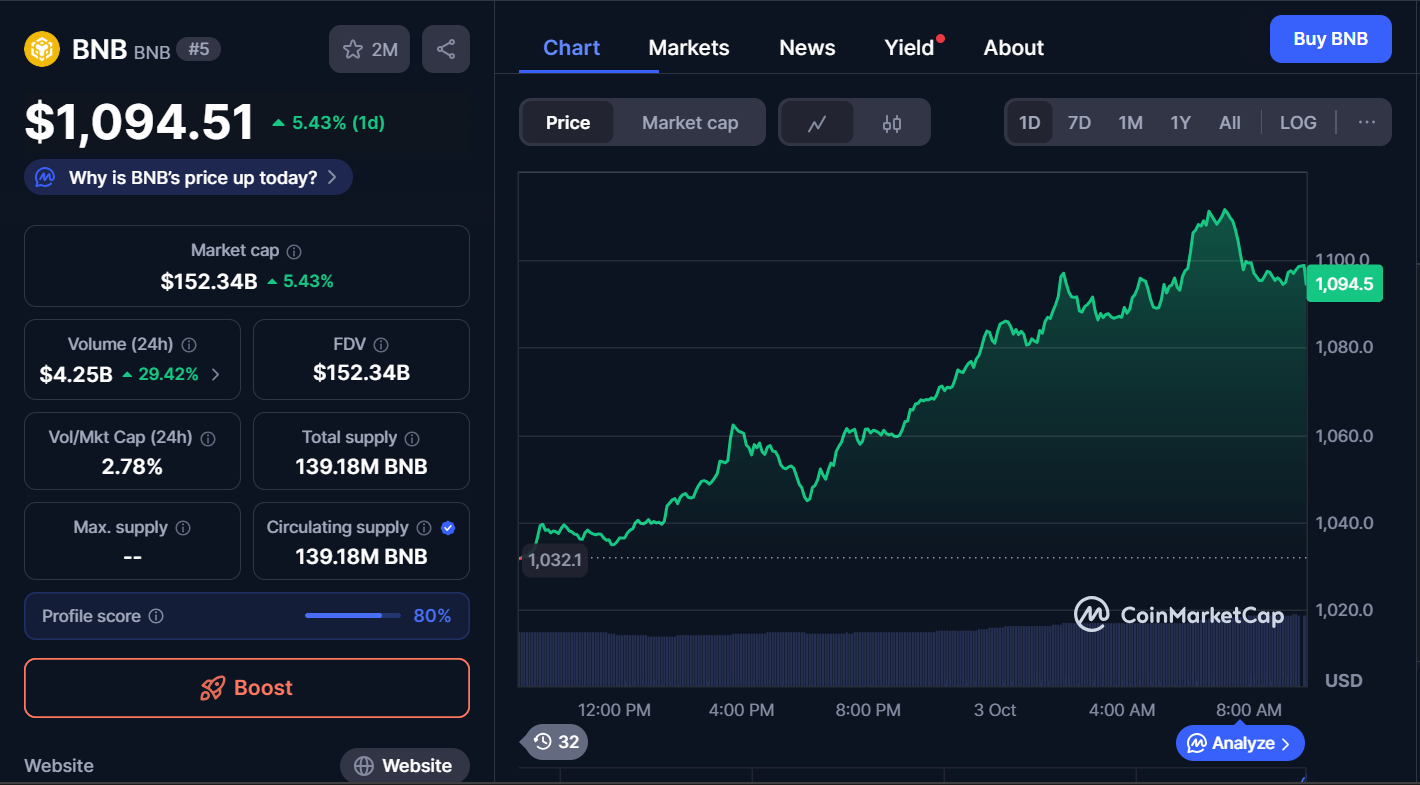Screen dimensions: 1420x785
Task: Click the Market cap info icon
Action: coord(294,252)
